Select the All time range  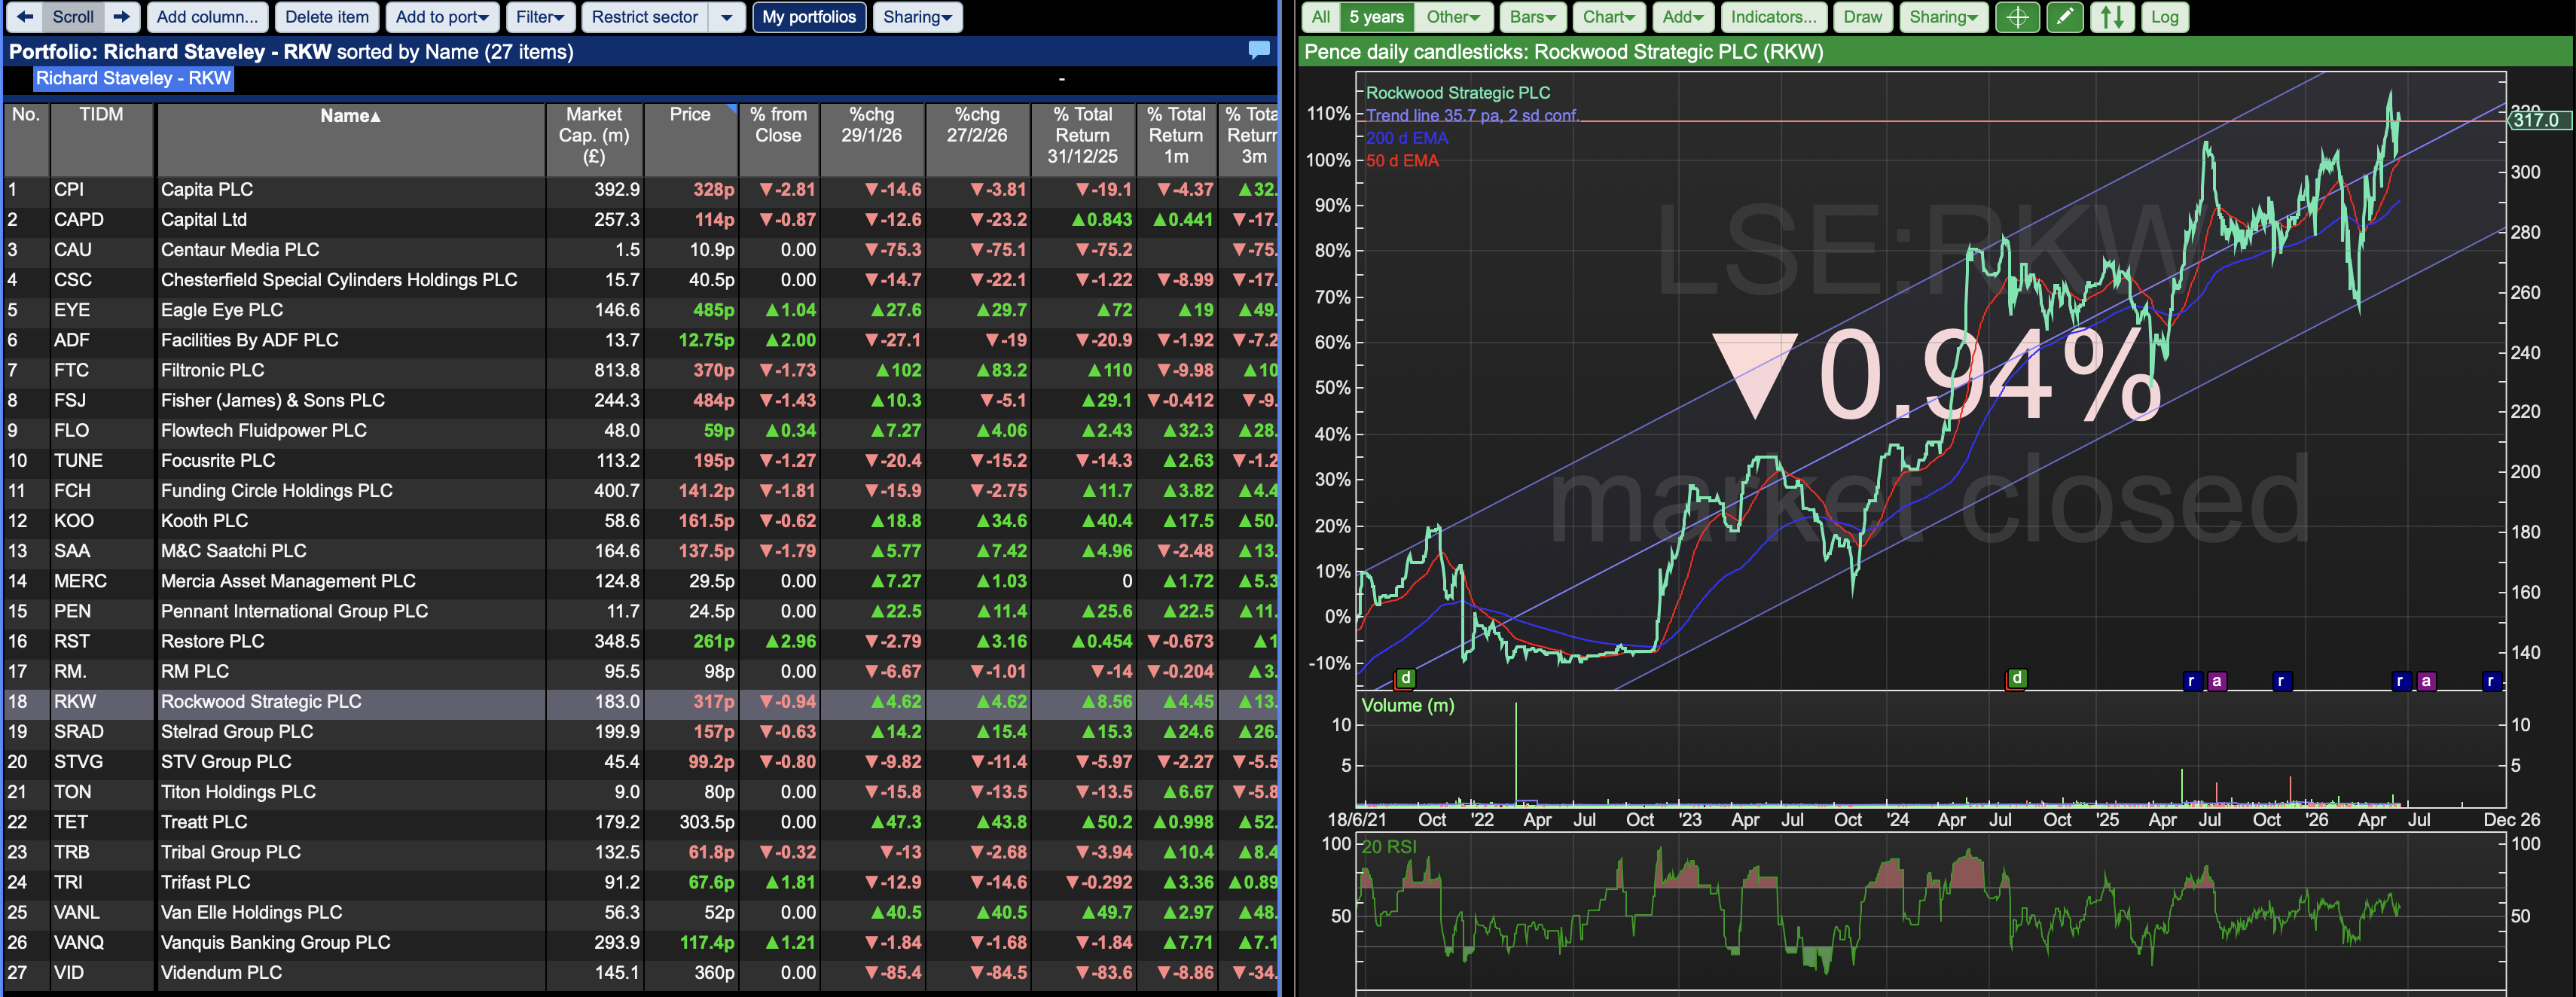coord(1320,17)
